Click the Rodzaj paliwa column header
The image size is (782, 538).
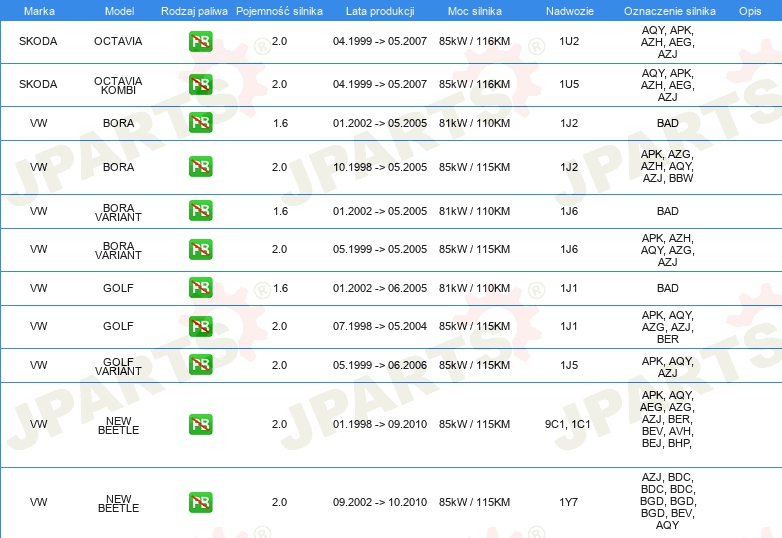click(195, 11)
